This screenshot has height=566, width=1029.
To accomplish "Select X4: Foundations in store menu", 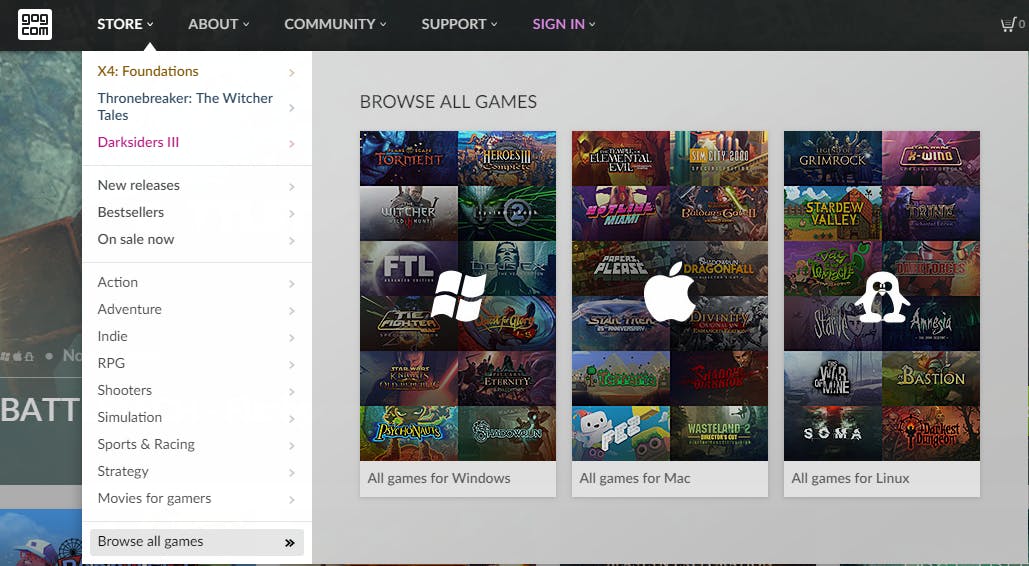I will (148, 71).
